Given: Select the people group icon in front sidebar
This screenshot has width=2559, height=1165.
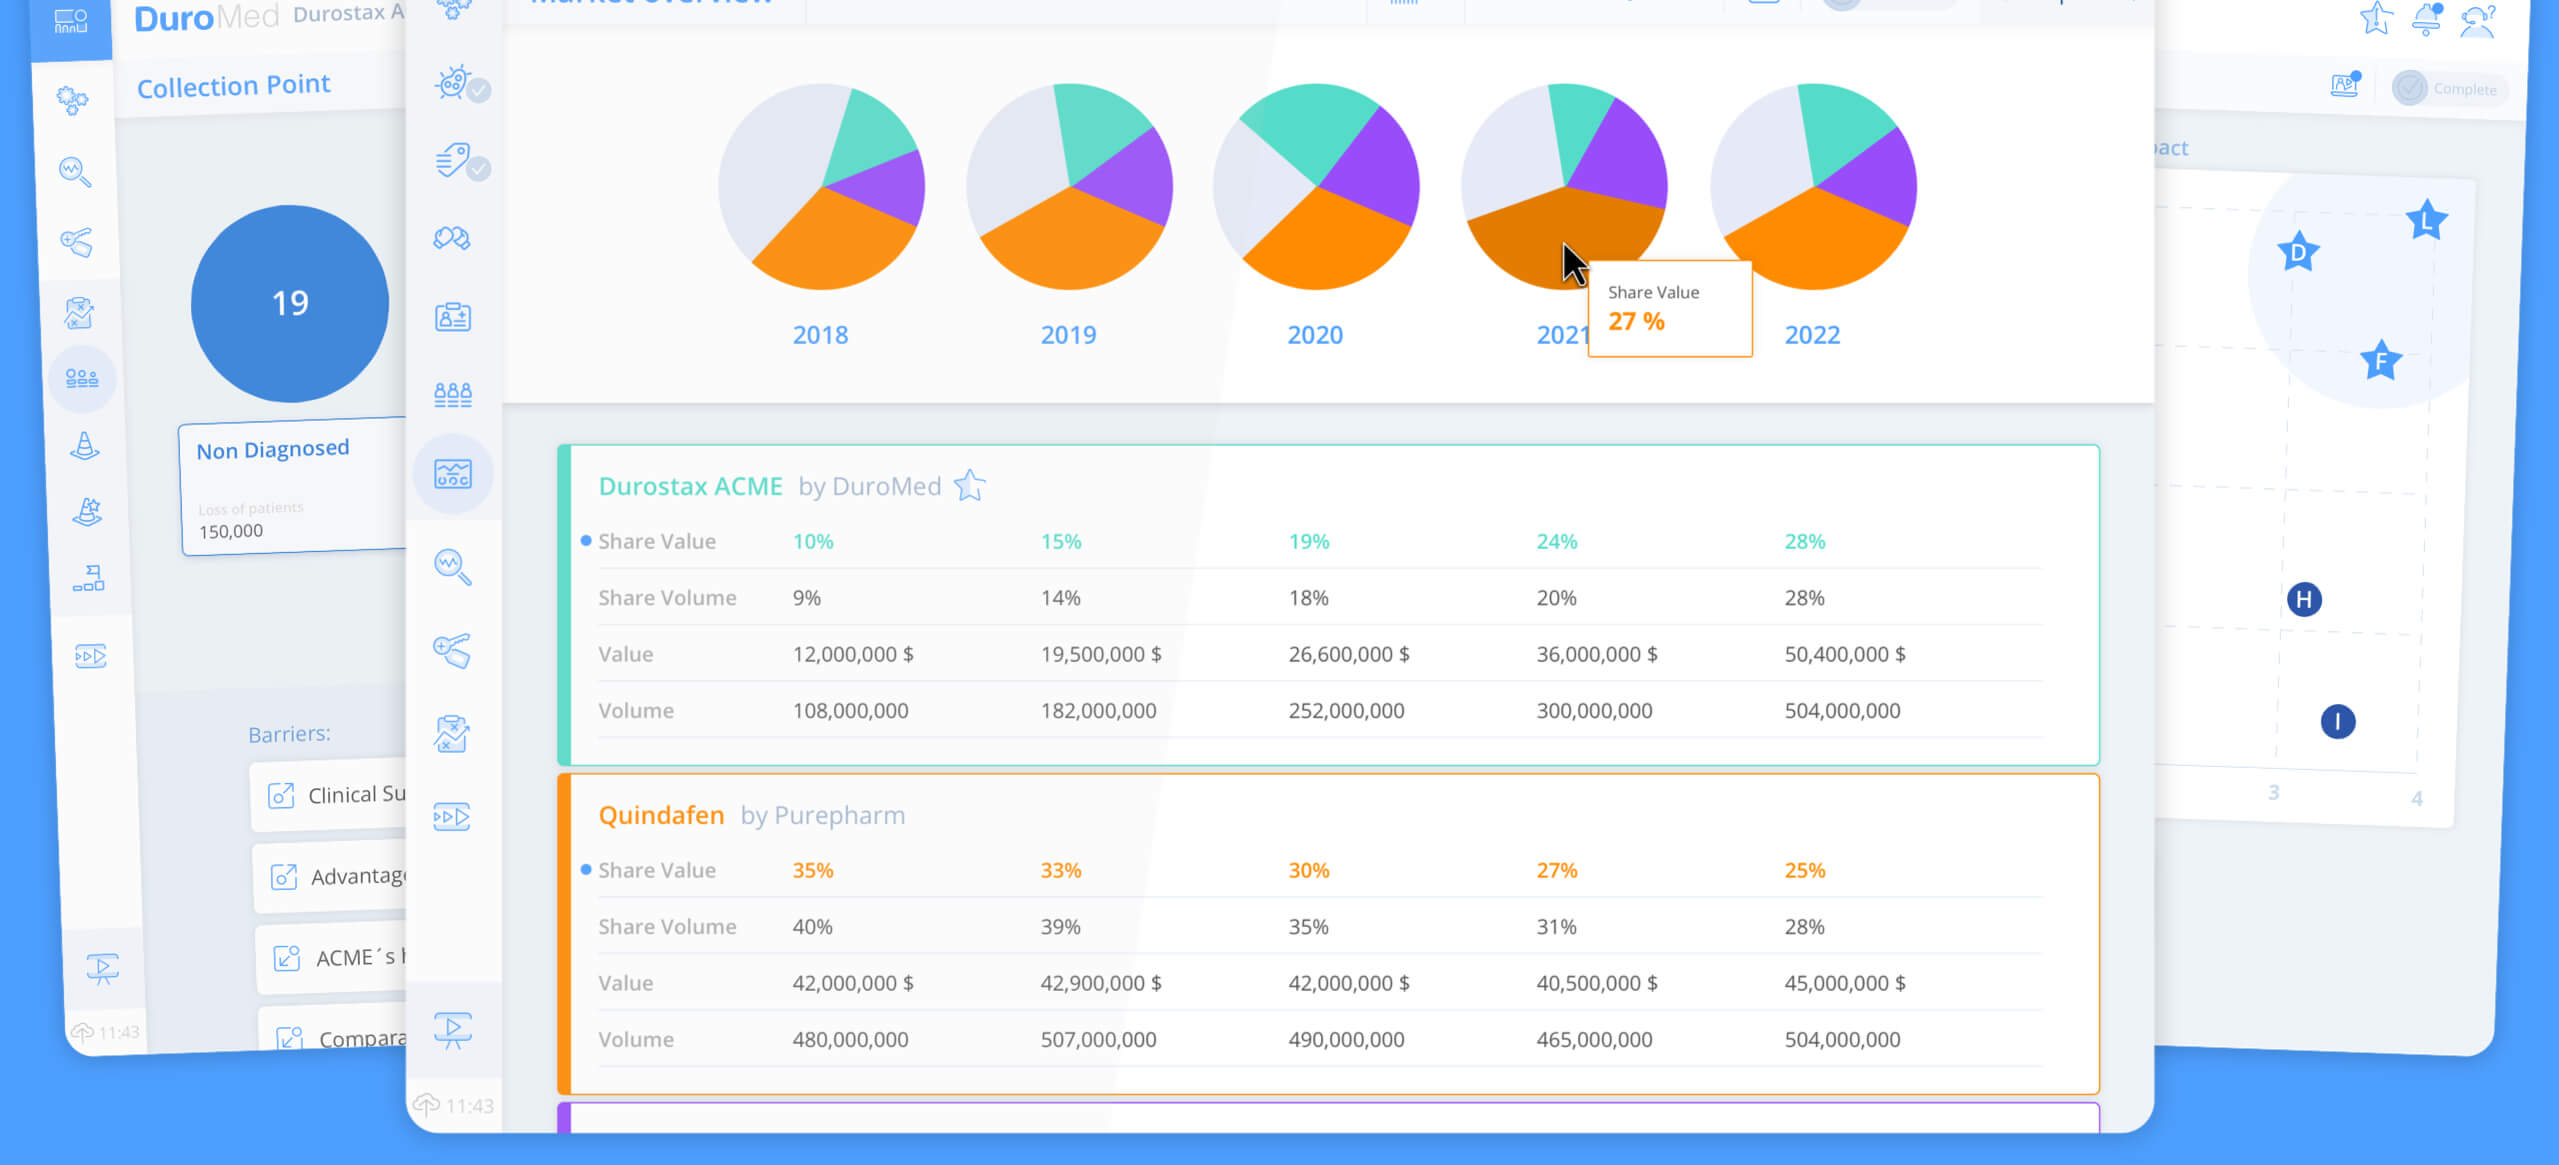Looking at the screenshot, I should 453,394.
